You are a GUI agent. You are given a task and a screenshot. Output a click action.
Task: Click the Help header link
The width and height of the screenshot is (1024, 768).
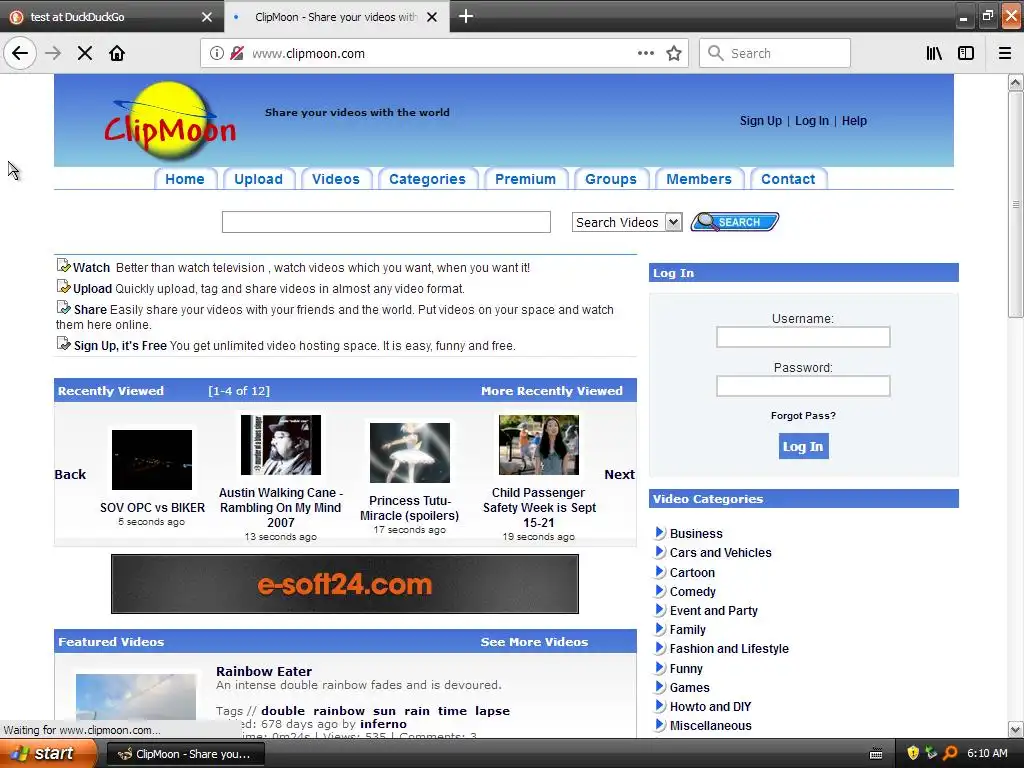click(854, 121)
